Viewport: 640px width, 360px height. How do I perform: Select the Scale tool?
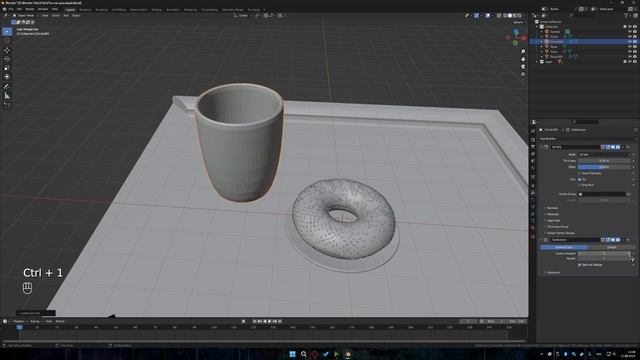coord(7,68)
